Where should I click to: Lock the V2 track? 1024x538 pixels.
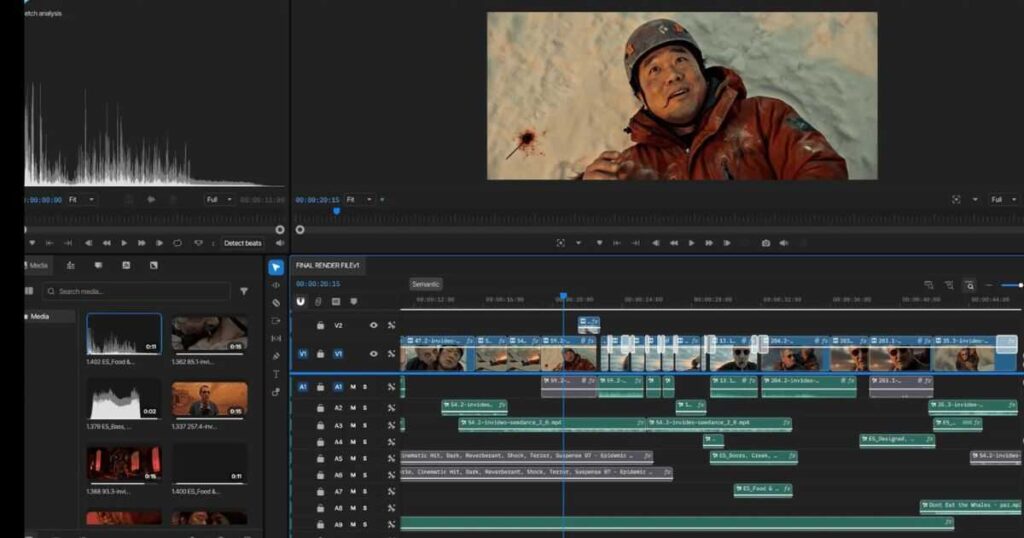321,325
